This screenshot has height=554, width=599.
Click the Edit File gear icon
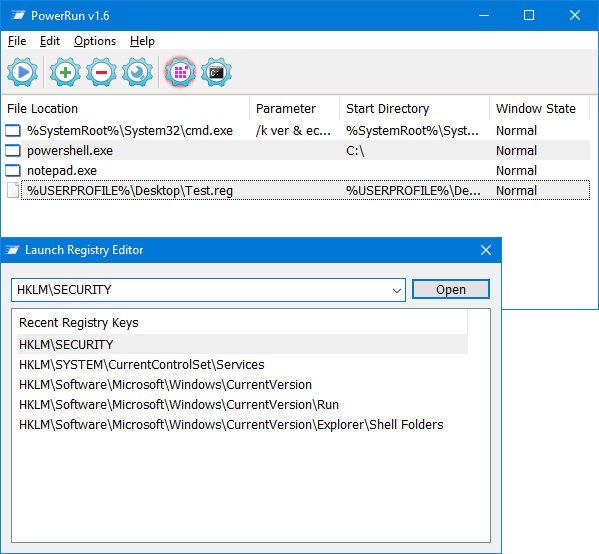pos(138,72)
